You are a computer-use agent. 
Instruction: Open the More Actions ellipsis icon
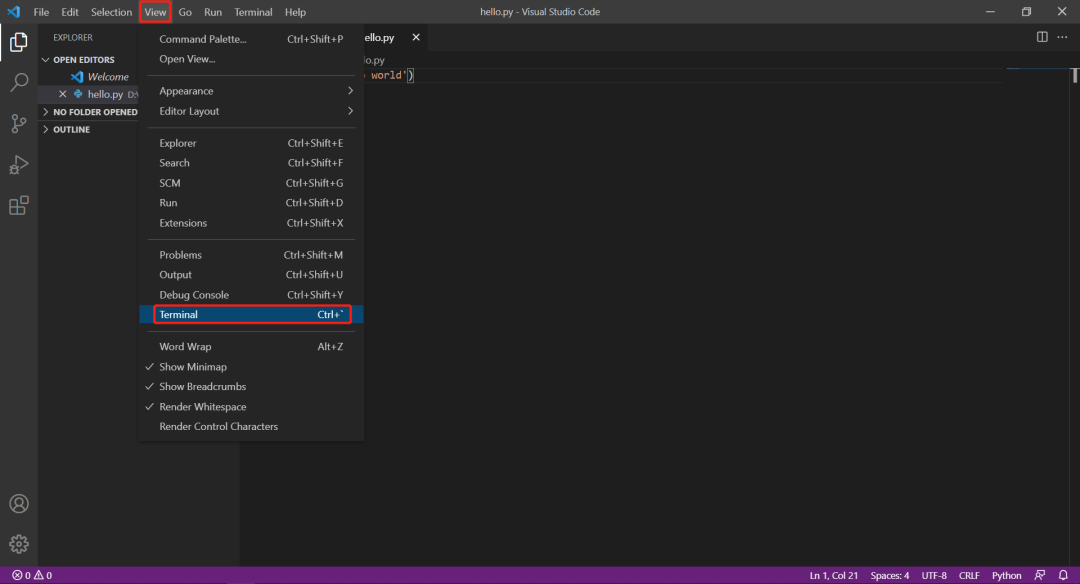click(1062, 37)
